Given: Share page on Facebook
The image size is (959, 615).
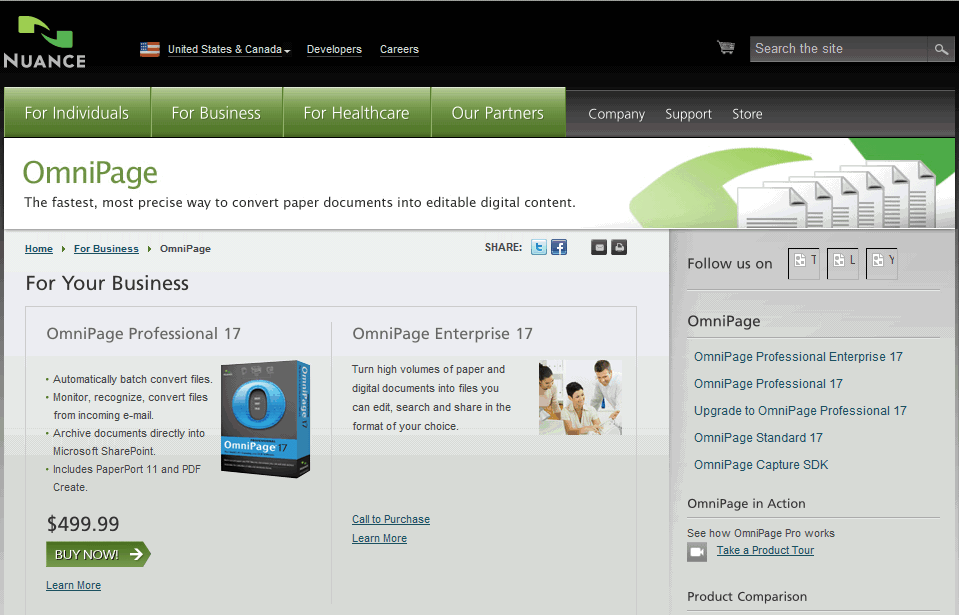Looking at the screenshot, I should pyautogui.click(x=559, y=247).
